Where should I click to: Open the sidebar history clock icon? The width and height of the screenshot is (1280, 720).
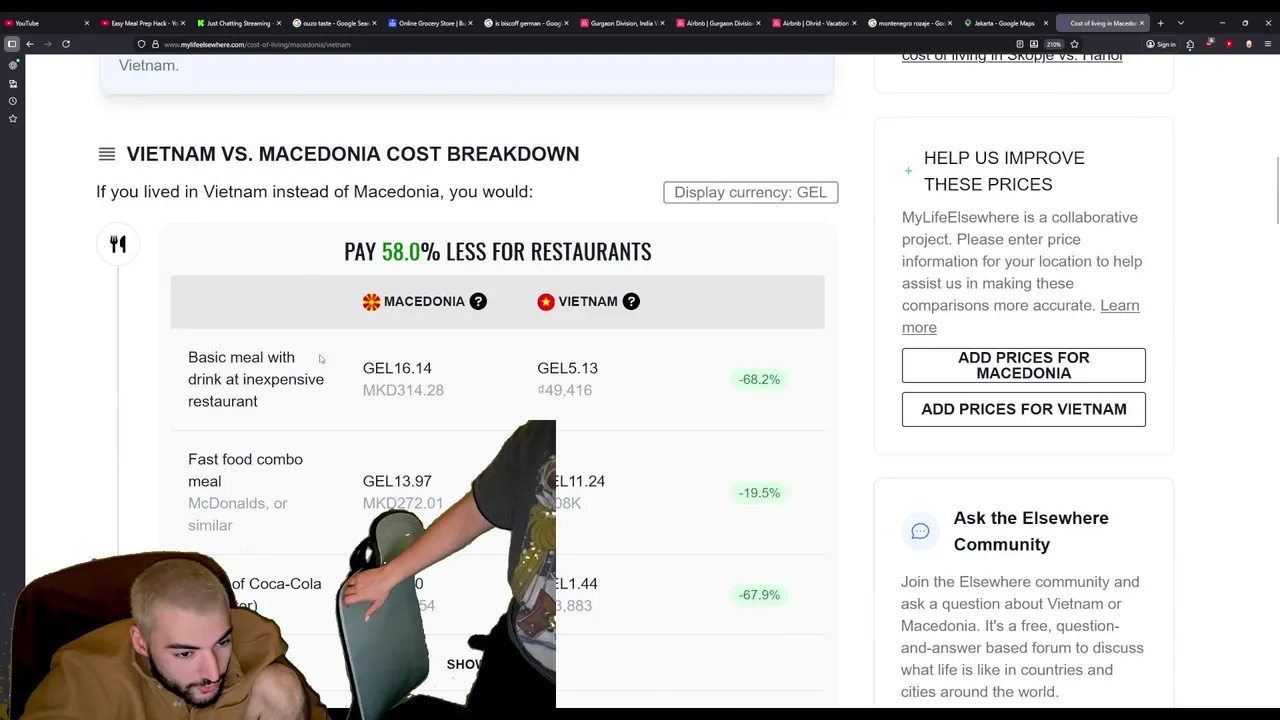[x=13, y=101]
